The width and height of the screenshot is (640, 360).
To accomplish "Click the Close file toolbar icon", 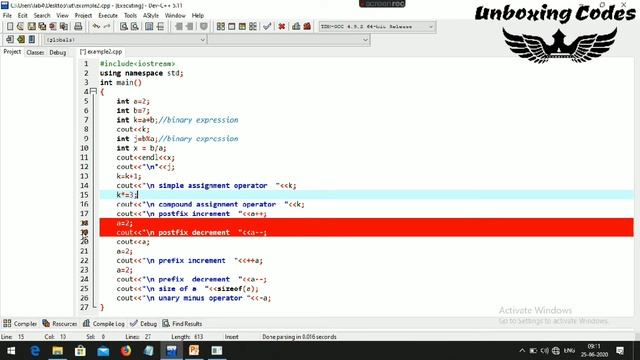I will 53,27.
